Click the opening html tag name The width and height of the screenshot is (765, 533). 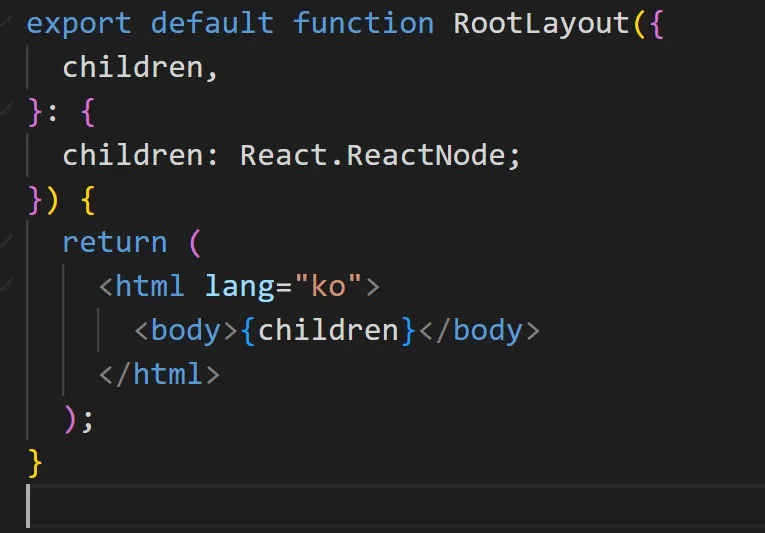coord(150,286)
